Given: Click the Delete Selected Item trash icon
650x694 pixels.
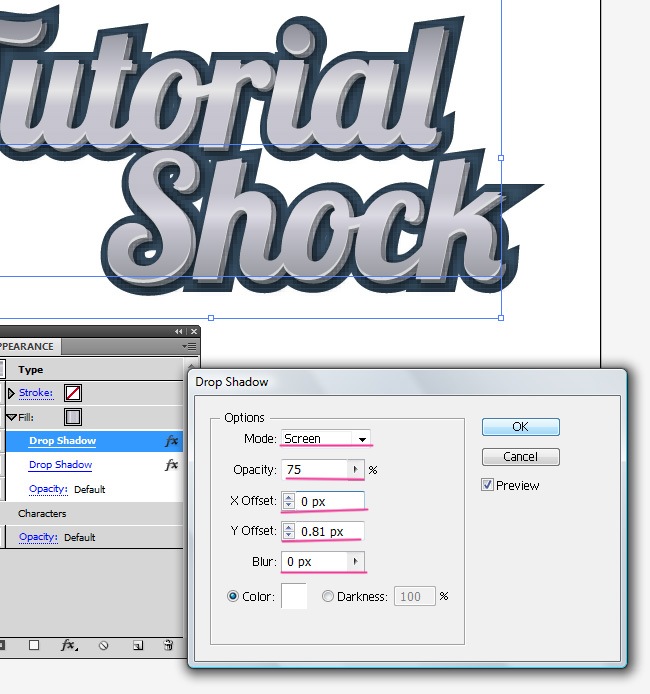Looking at the screenshot, I should 168,645.
